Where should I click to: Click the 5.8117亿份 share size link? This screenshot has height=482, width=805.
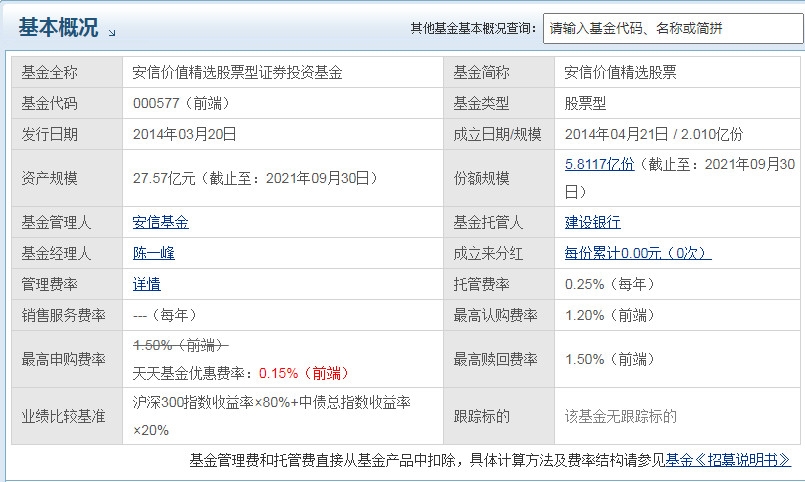pos(599,164)
